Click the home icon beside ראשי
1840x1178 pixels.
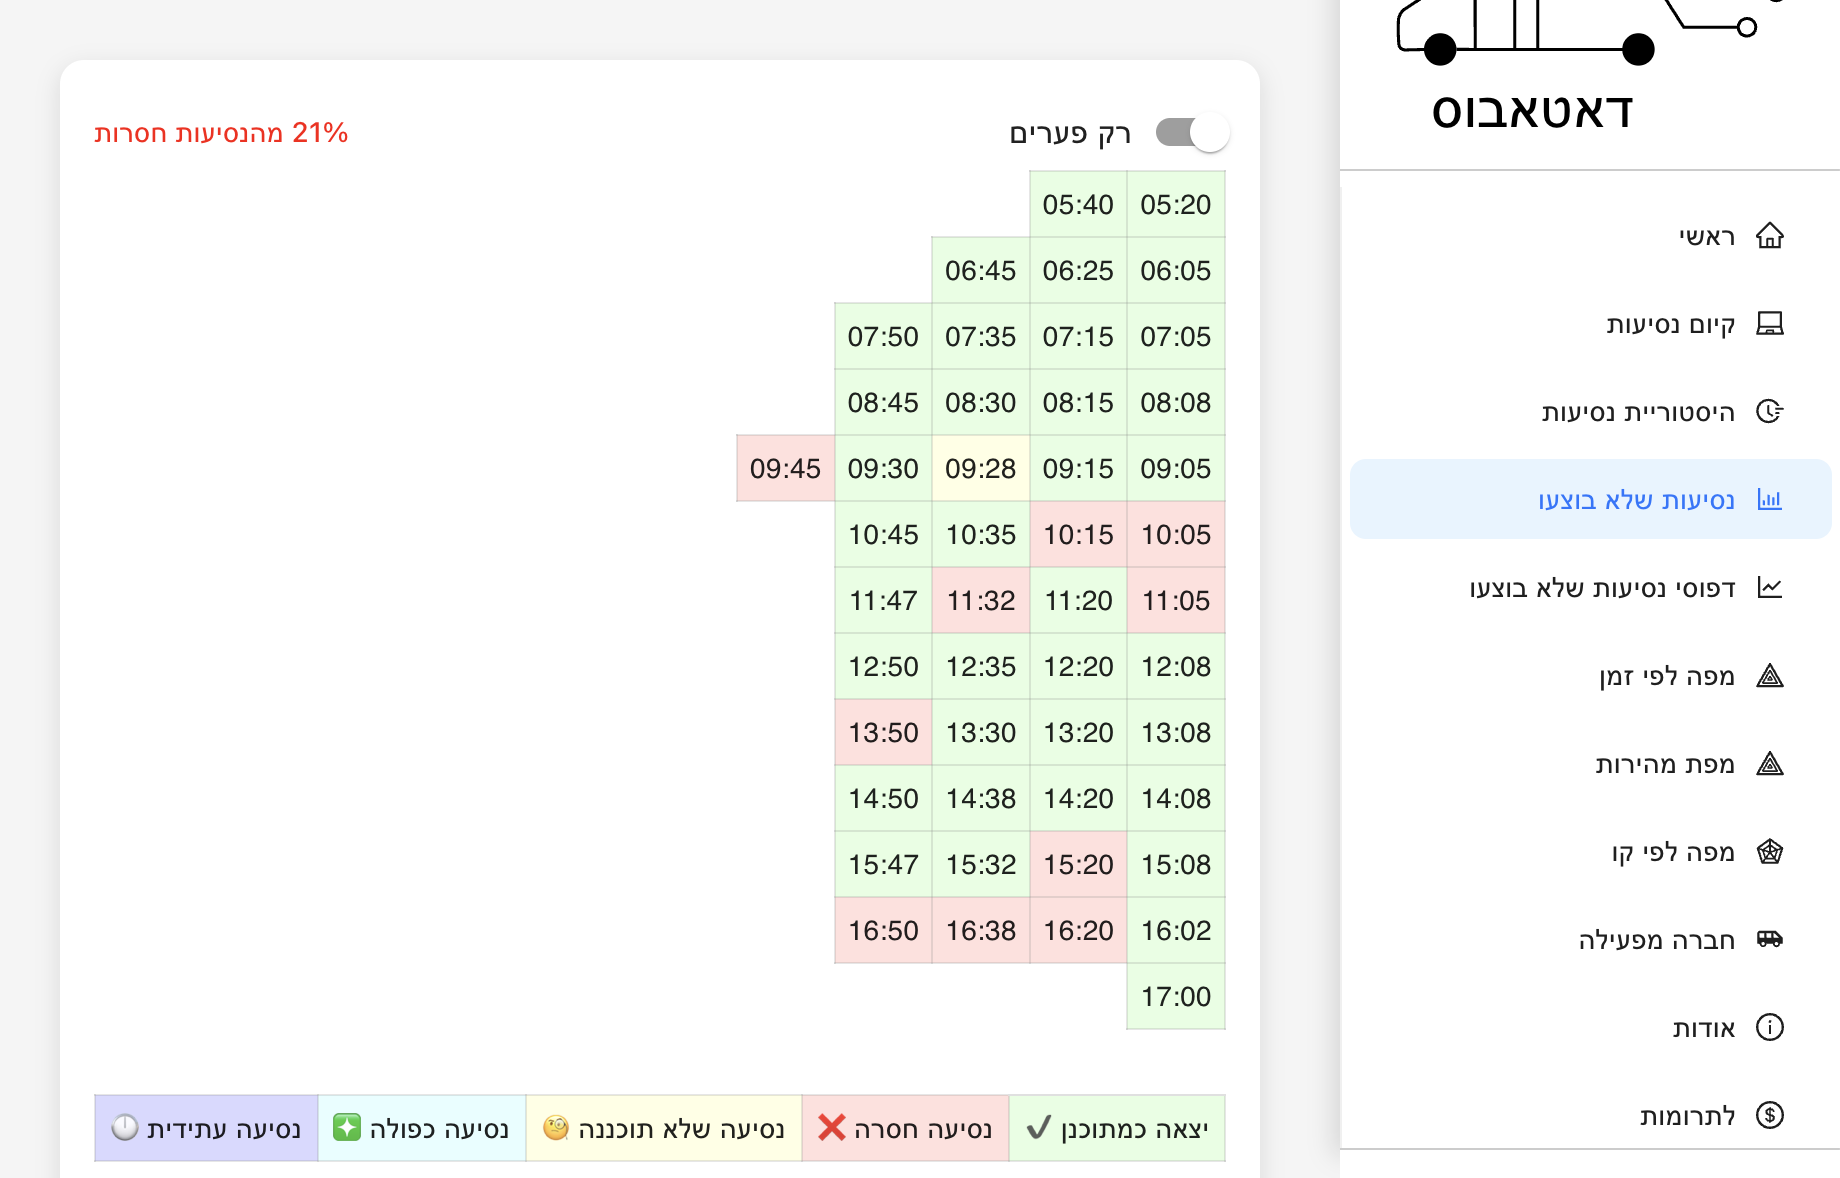click(1769, 236)
